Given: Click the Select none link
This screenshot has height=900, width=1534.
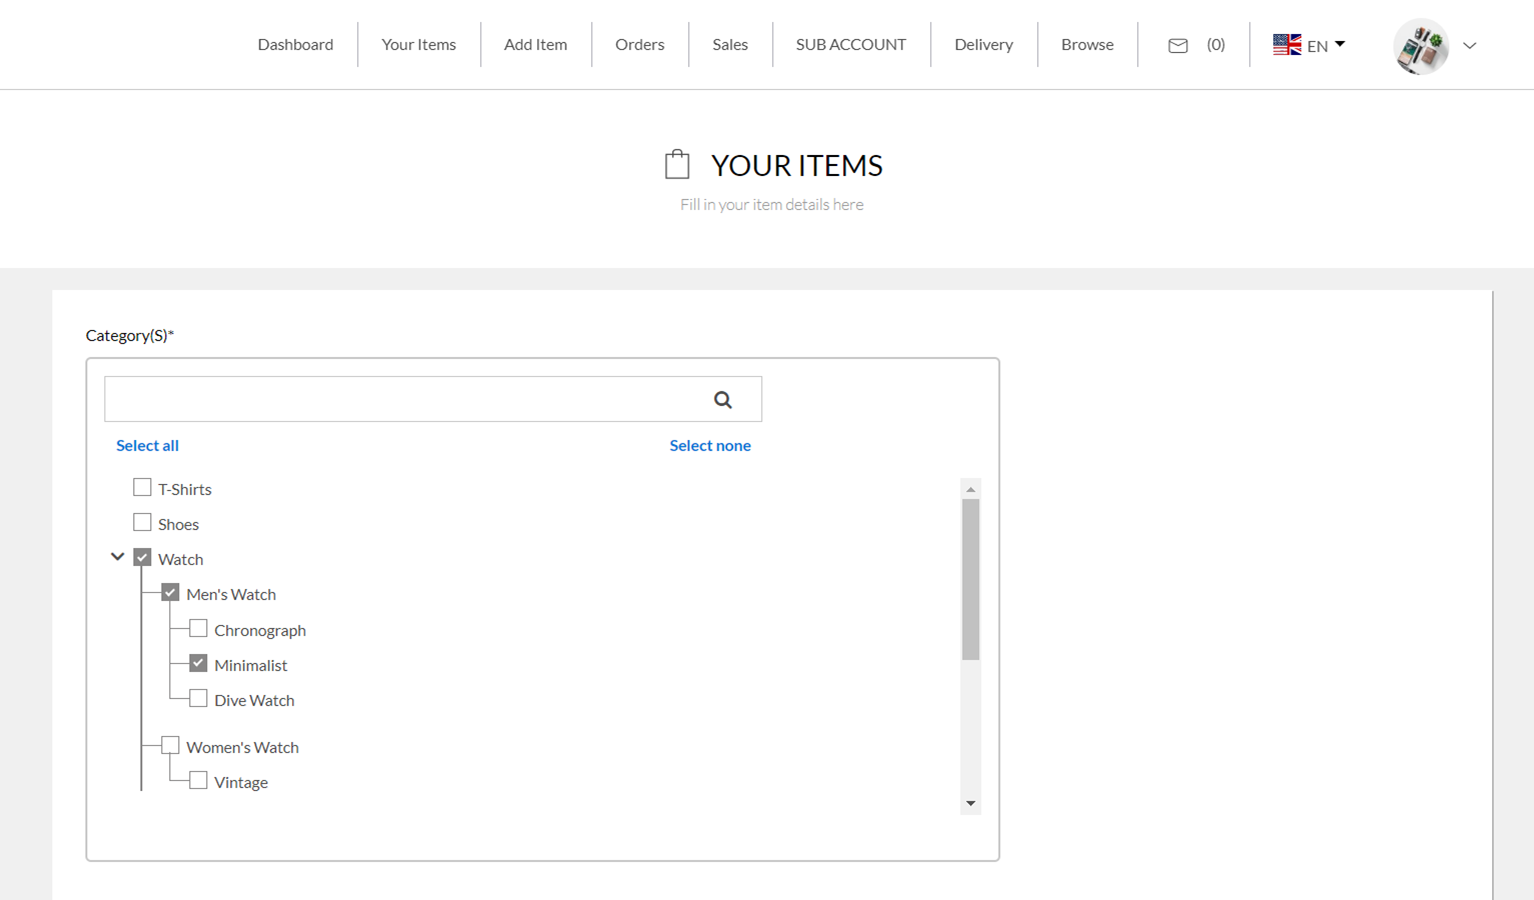Looking at the screenshot, I should pos(710,446).
